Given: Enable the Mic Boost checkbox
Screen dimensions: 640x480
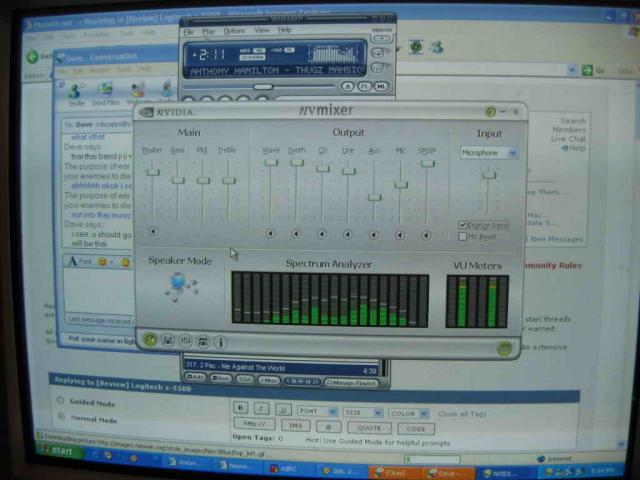Looking at the screenshot, I should pos(462,236).
